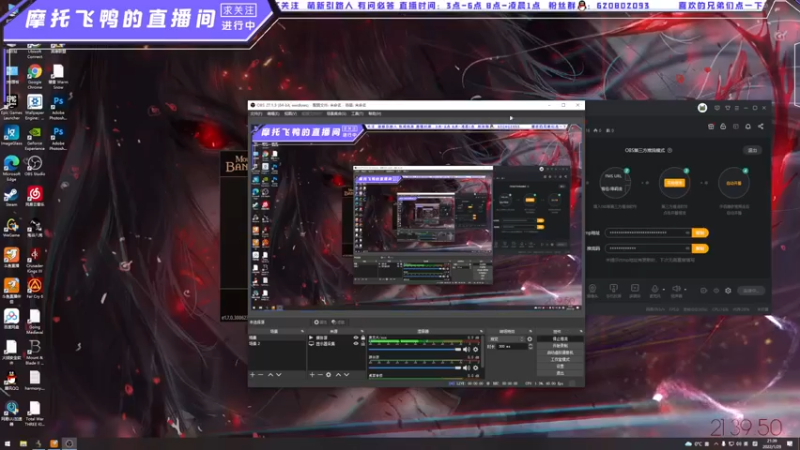Add a source with plus icon in OBS Sources panel
The image size is (800, 450).
point(312,374)
